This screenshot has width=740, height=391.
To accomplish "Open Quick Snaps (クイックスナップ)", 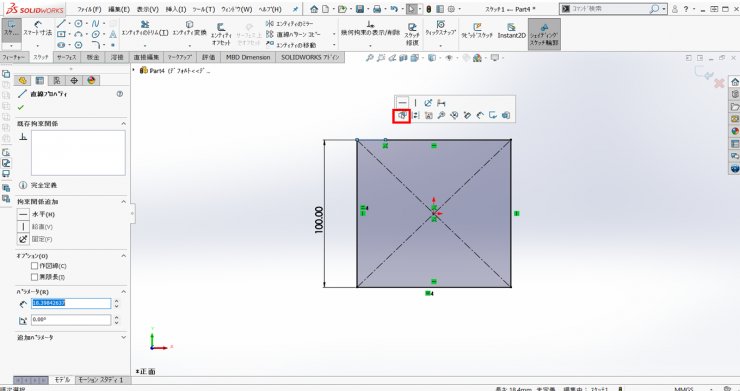I will (x=440, y=28).
